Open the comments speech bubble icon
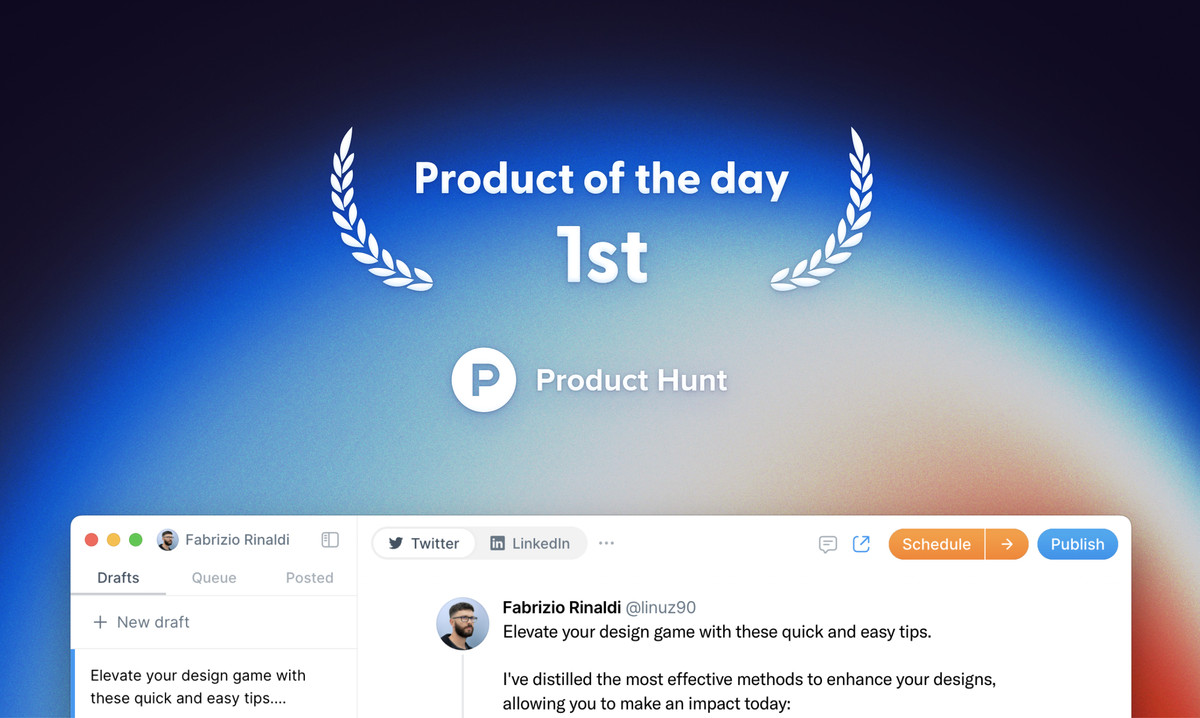The width and height of the screenshot is (1200, 718). point(828,544)
